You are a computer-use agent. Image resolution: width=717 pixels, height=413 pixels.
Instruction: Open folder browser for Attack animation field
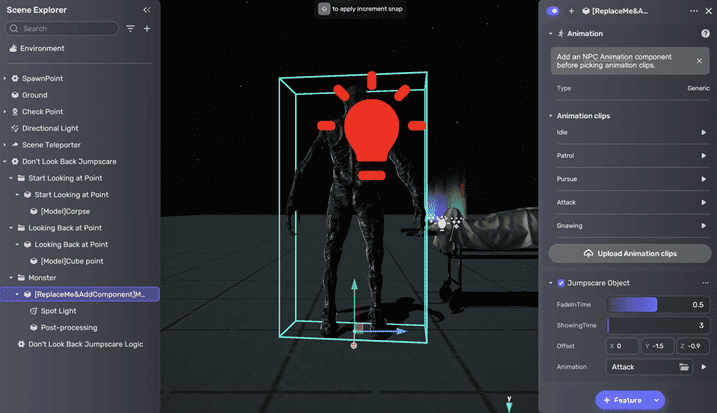pyautogui.click(x=684, y=367)
